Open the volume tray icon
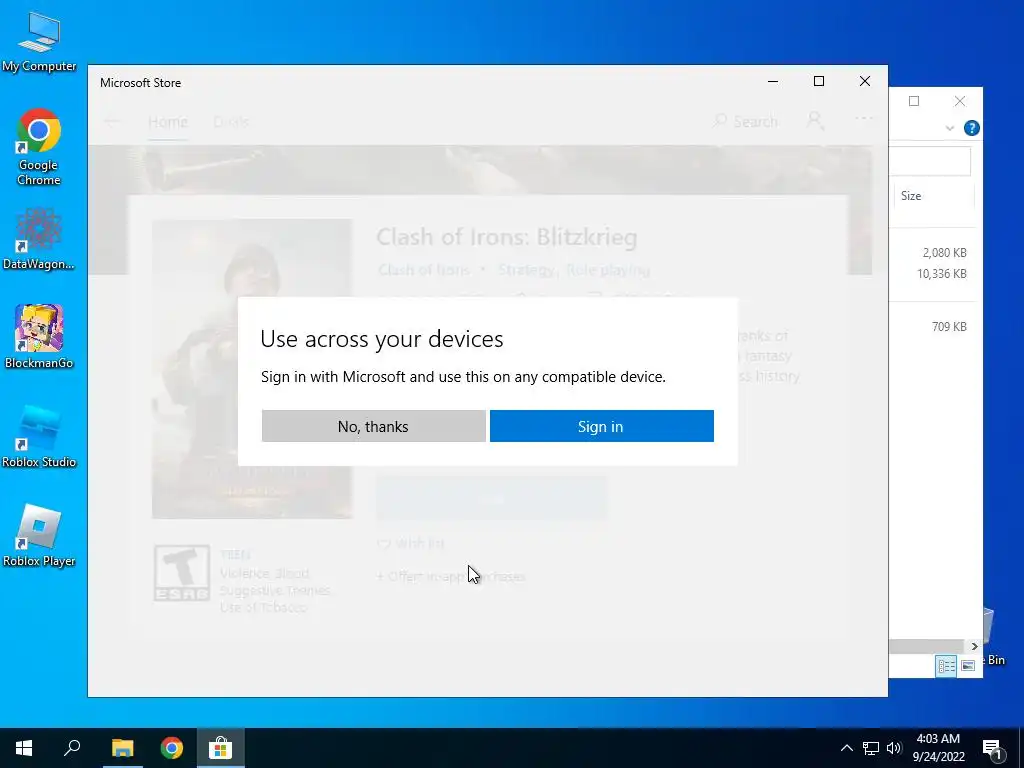The height and width of the screenshot is (768, 1024). click(x=894, y=748)
